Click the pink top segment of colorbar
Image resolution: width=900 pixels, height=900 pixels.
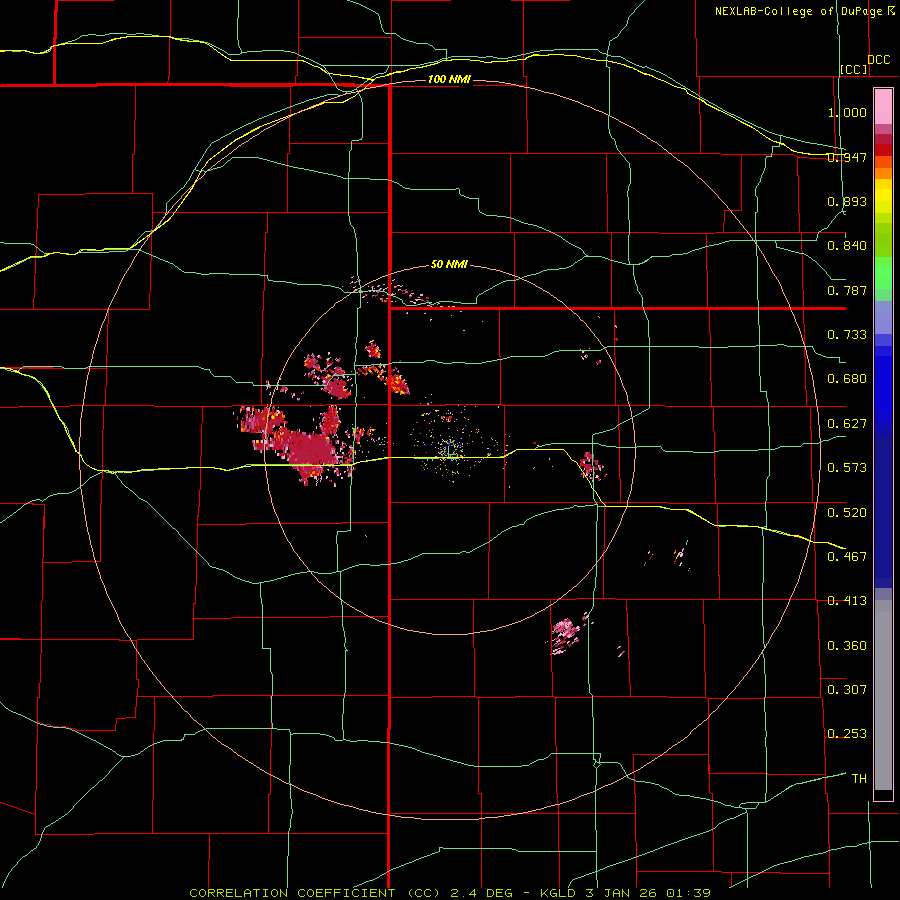[x=883, y=107]
